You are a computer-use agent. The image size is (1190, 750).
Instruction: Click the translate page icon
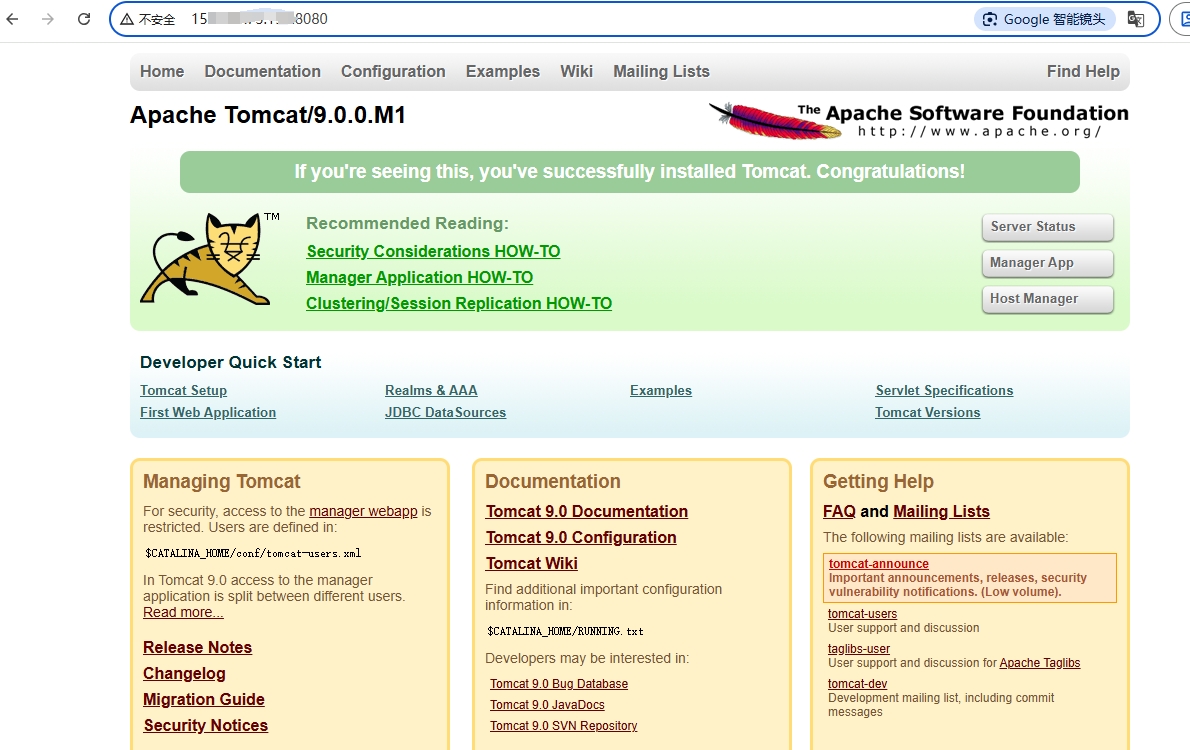click(1135, 19)
